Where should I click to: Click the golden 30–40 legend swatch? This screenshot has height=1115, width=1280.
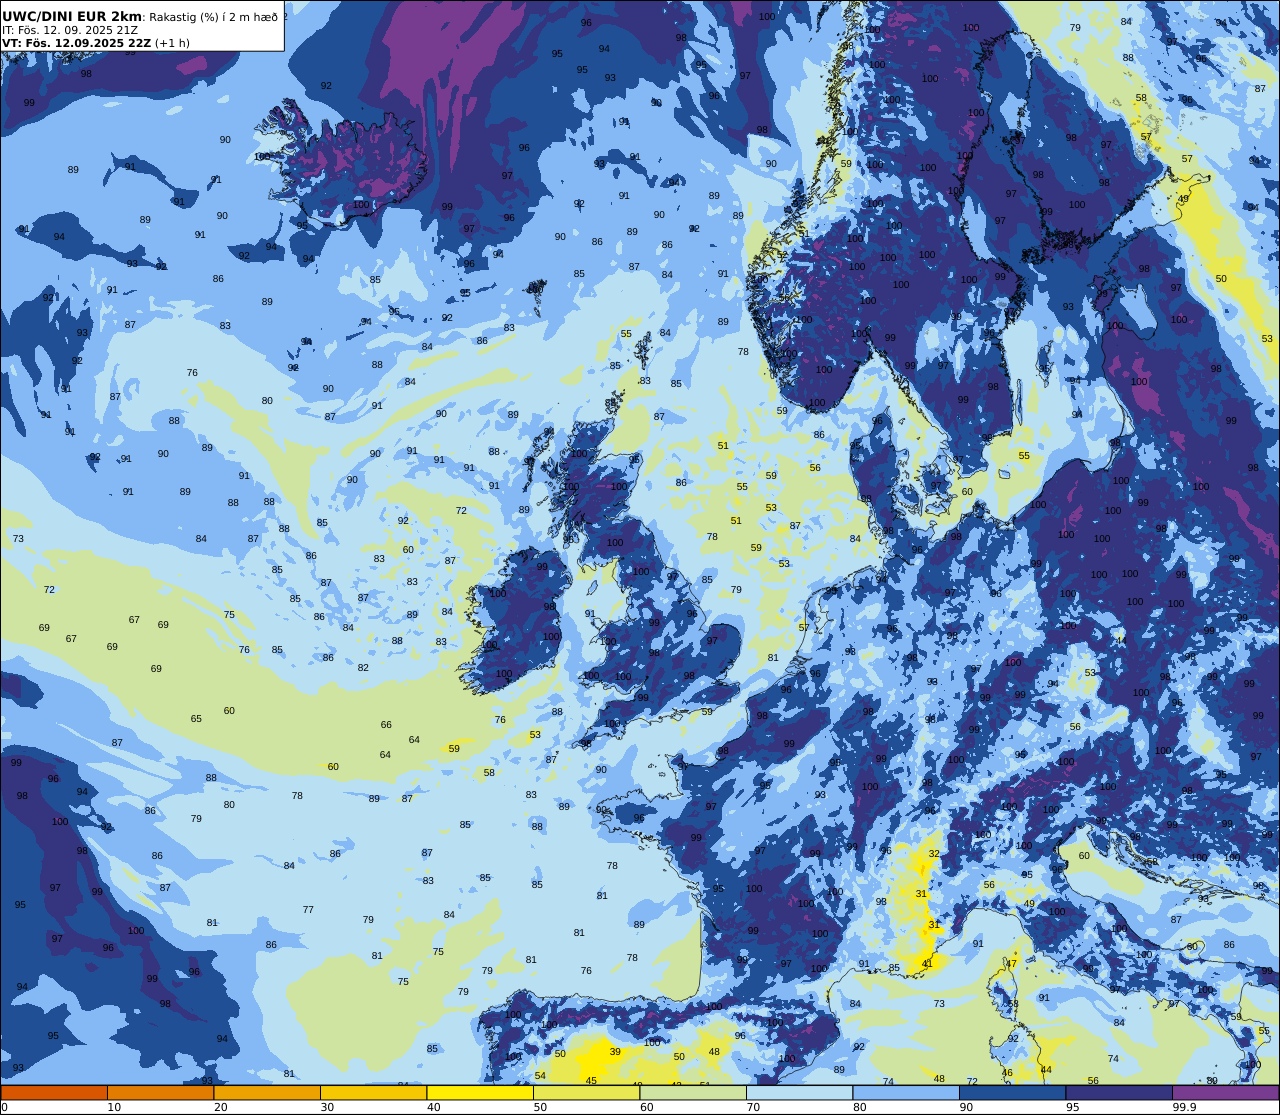373,1092
